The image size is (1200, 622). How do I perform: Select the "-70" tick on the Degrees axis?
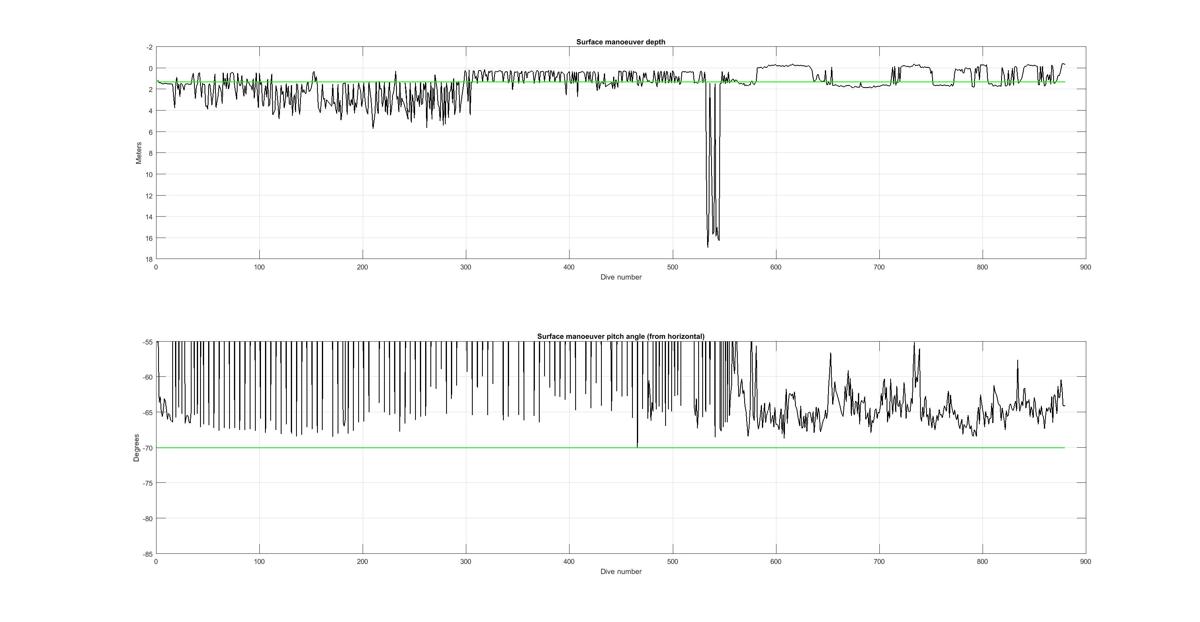click(148, 448)
